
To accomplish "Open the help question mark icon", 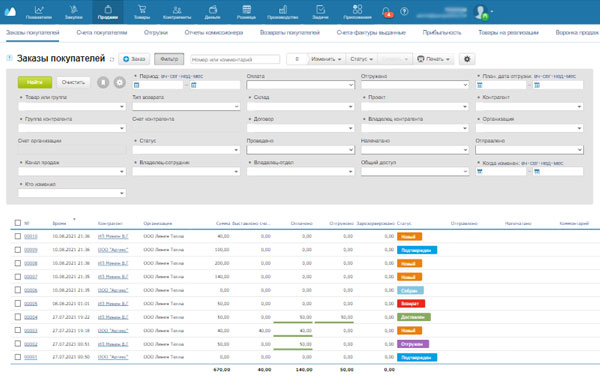I will click(x=404, y=11).
